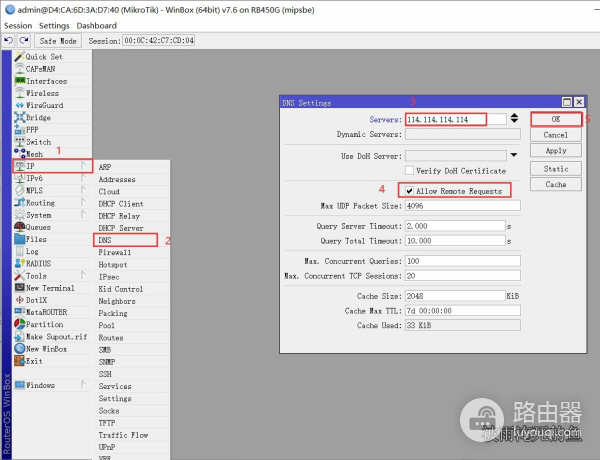The image size is (600, 460).
Task: Toggle Allow Remote Requests checkbox
Action: click(409, 191)
